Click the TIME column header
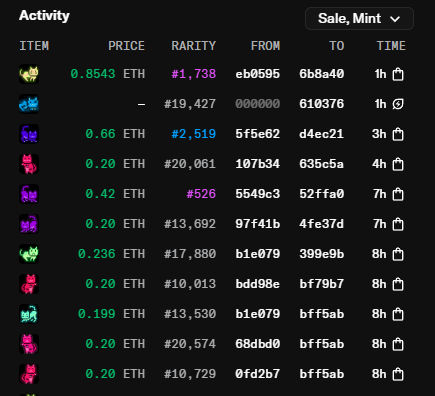 pos(391,46)
